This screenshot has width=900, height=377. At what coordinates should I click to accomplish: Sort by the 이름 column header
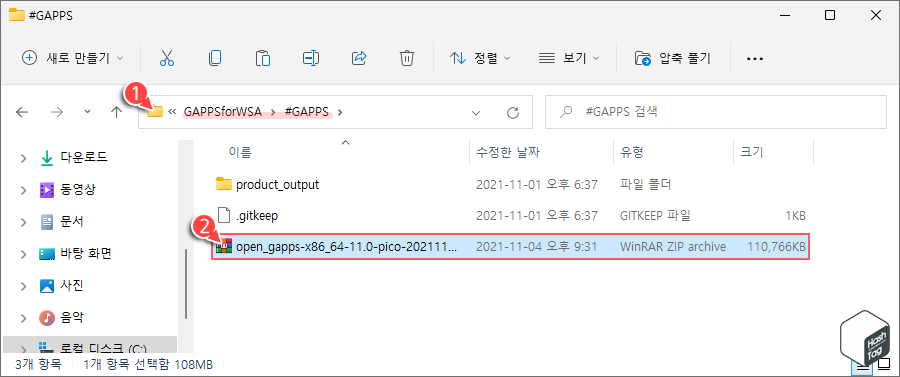coord(240,153)
